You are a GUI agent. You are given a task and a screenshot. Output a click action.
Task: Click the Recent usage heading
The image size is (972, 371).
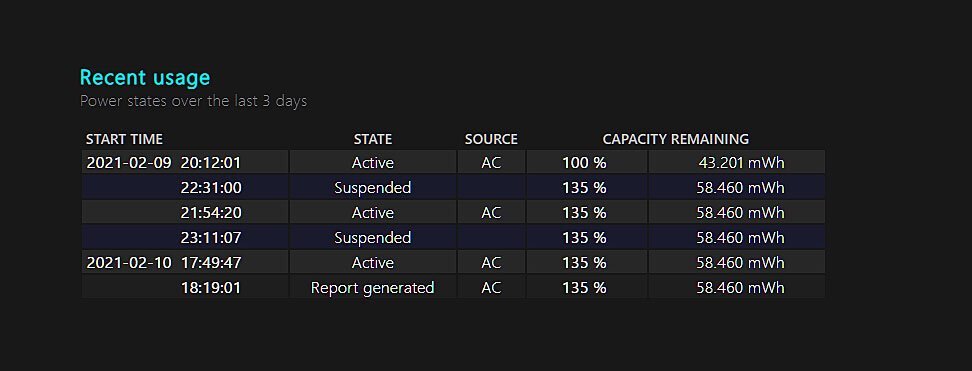[x=145, y=78]
